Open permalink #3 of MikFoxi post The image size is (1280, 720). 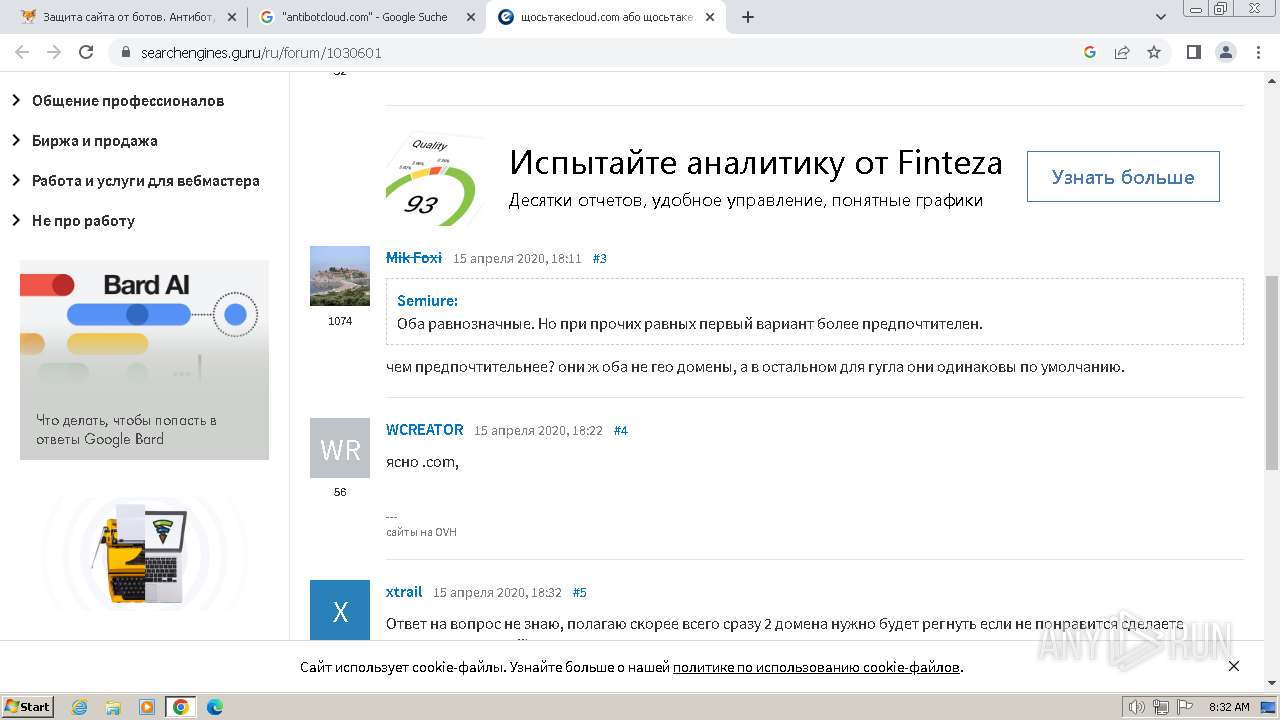pyautogui.click(x=600, y=258)
